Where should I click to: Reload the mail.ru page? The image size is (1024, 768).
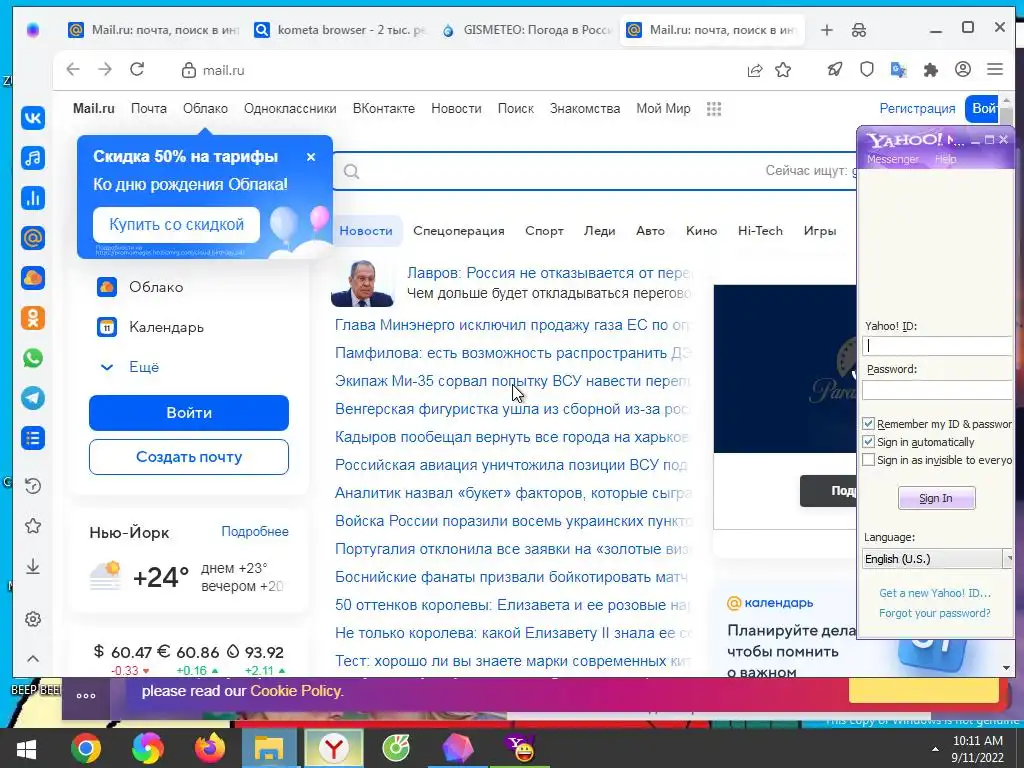click(137, 69)
